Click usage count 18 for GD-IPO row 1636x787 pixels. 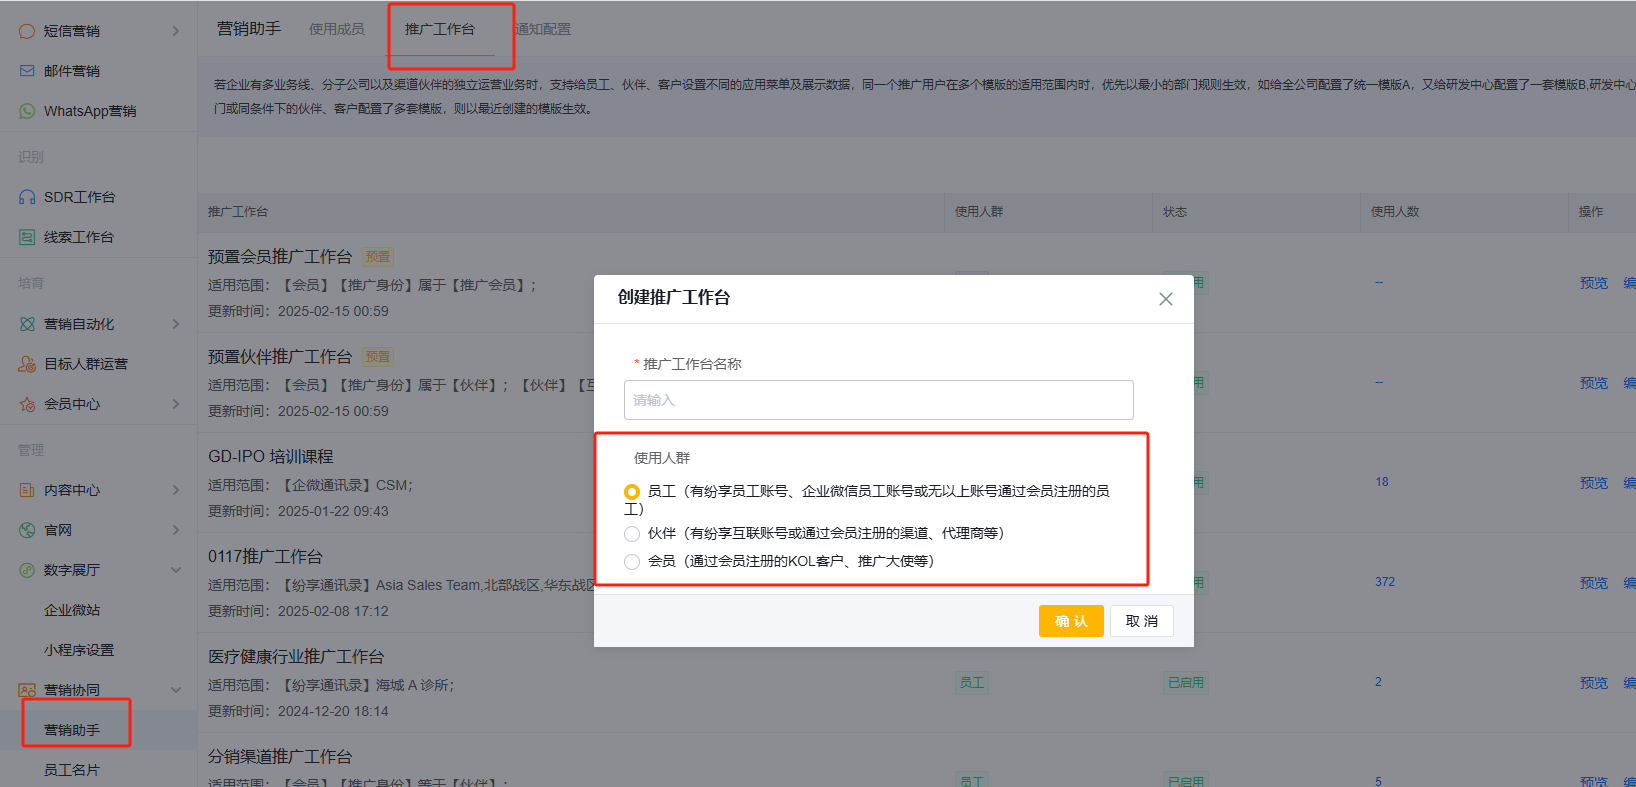[1382, 482]
